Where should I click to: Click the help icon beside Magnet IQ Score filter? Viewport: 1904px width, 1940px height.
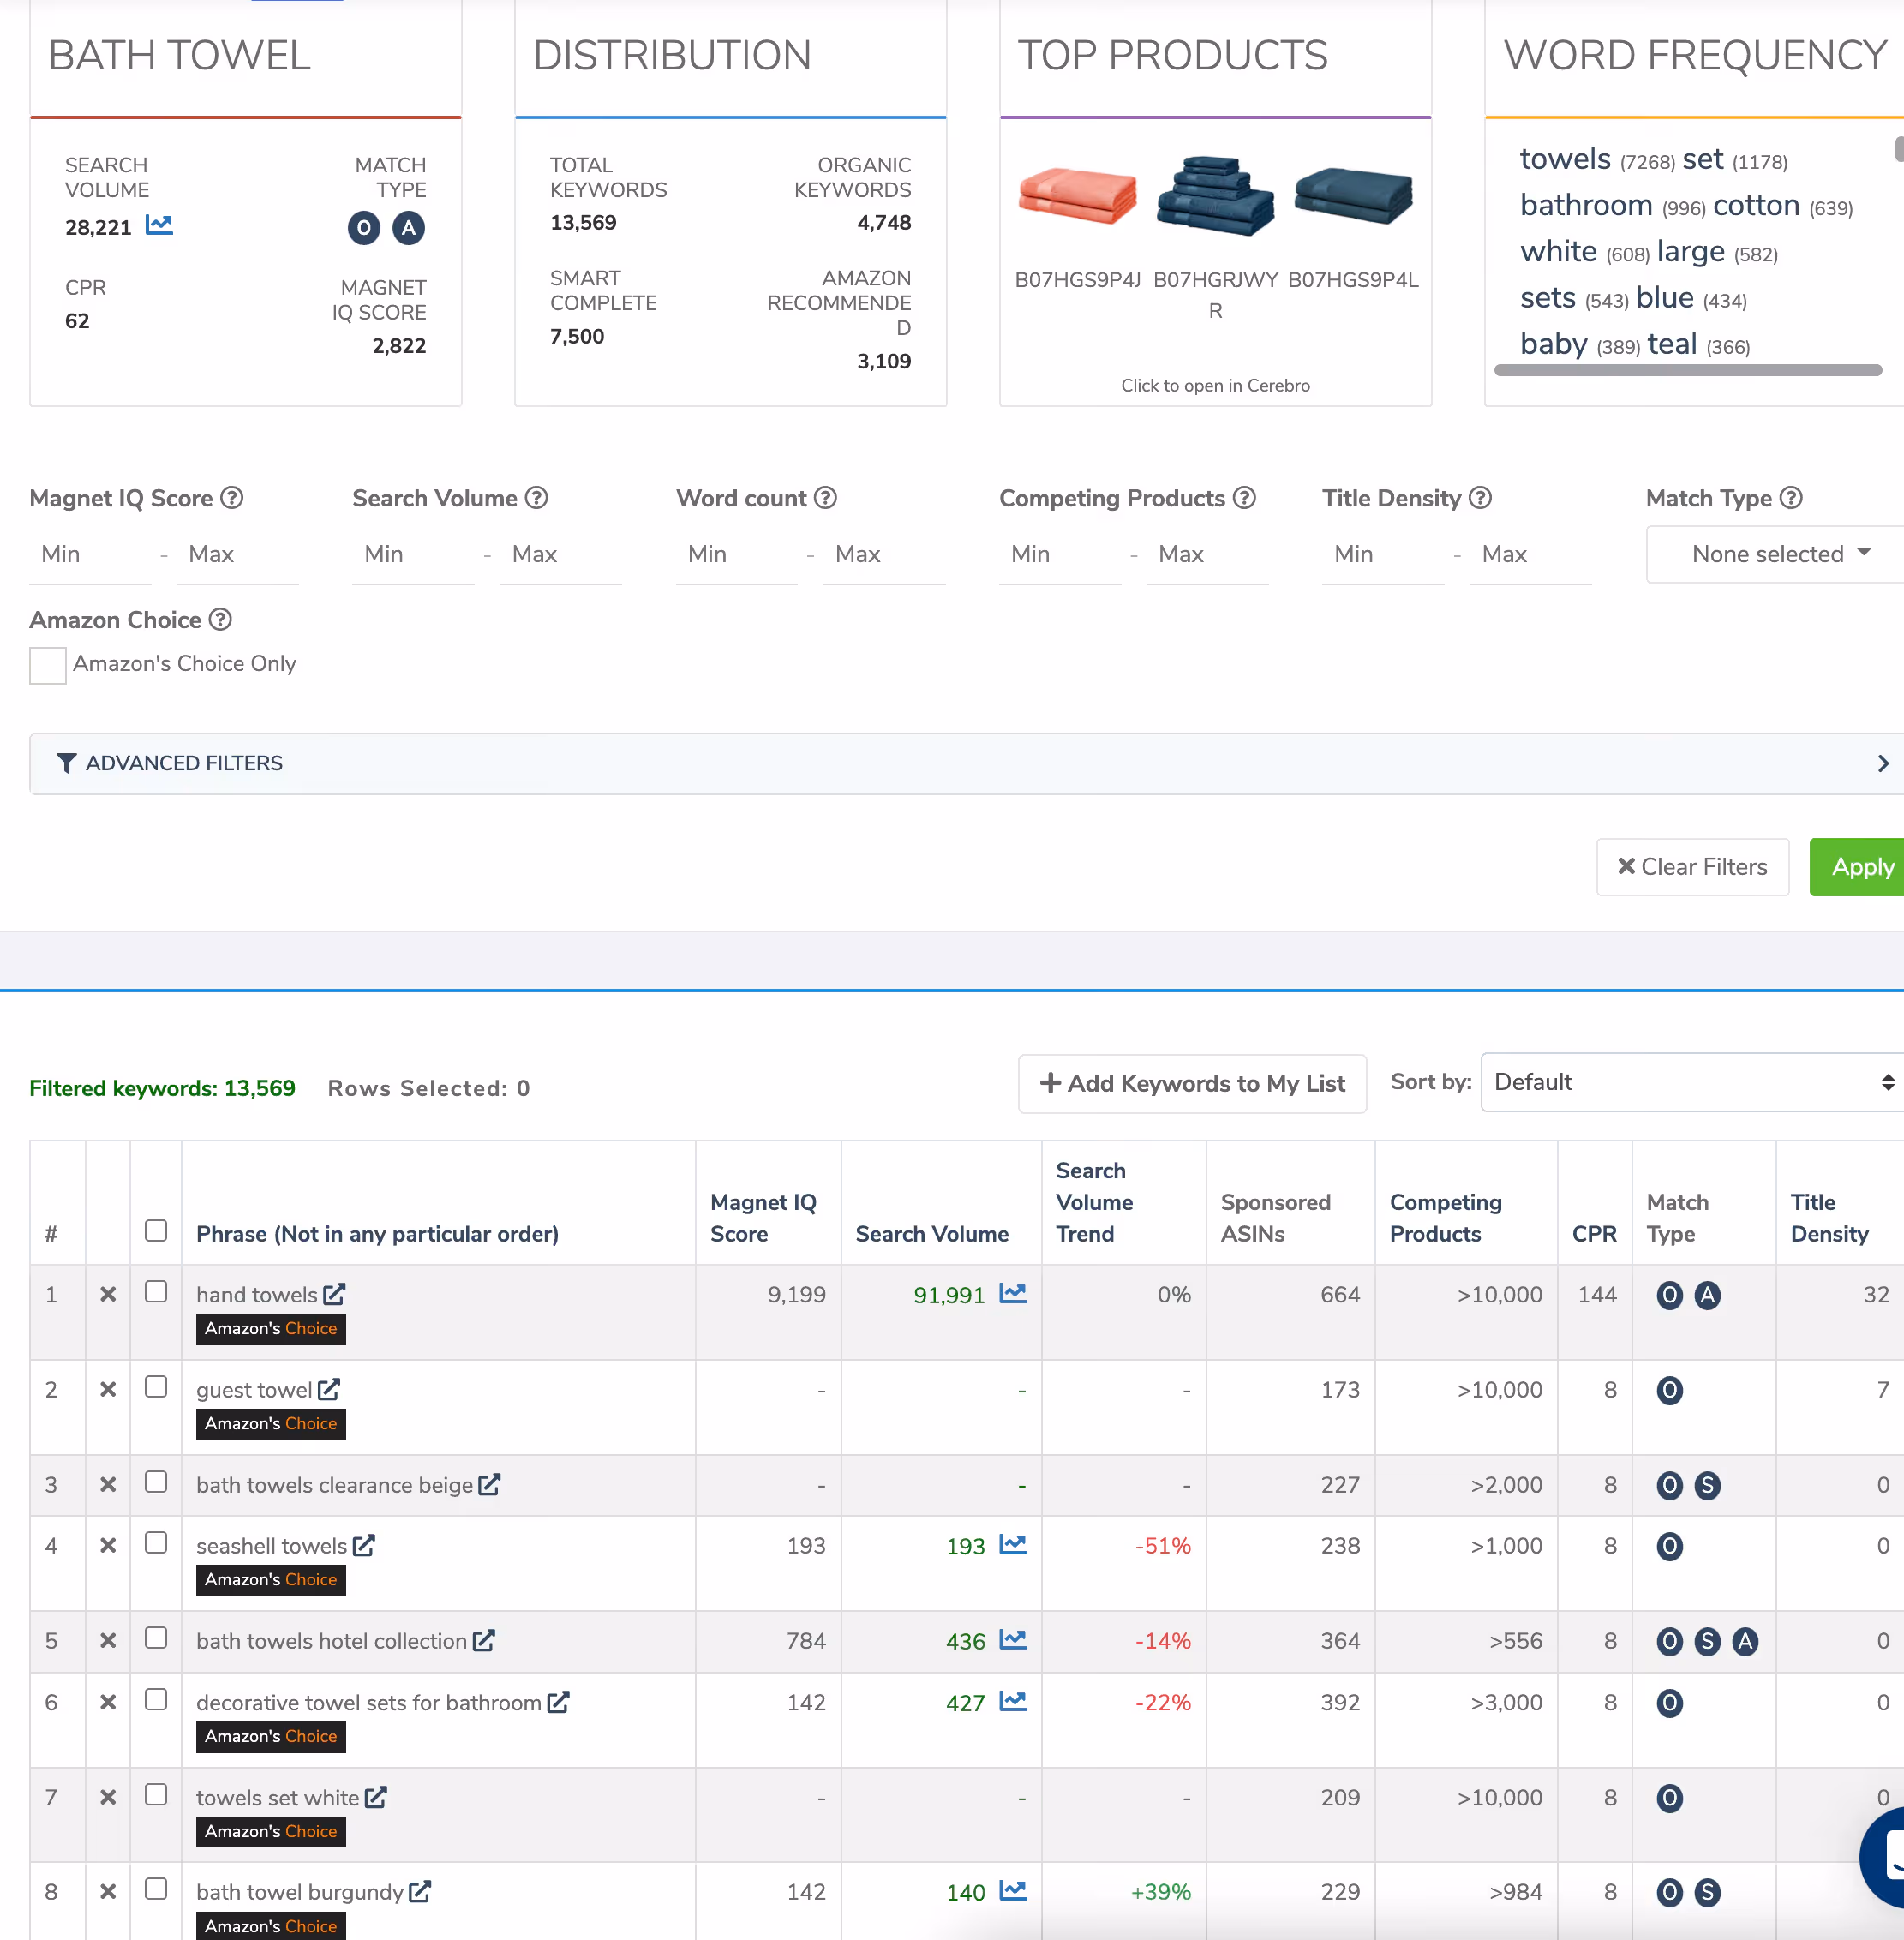click(x=232, y=498)
